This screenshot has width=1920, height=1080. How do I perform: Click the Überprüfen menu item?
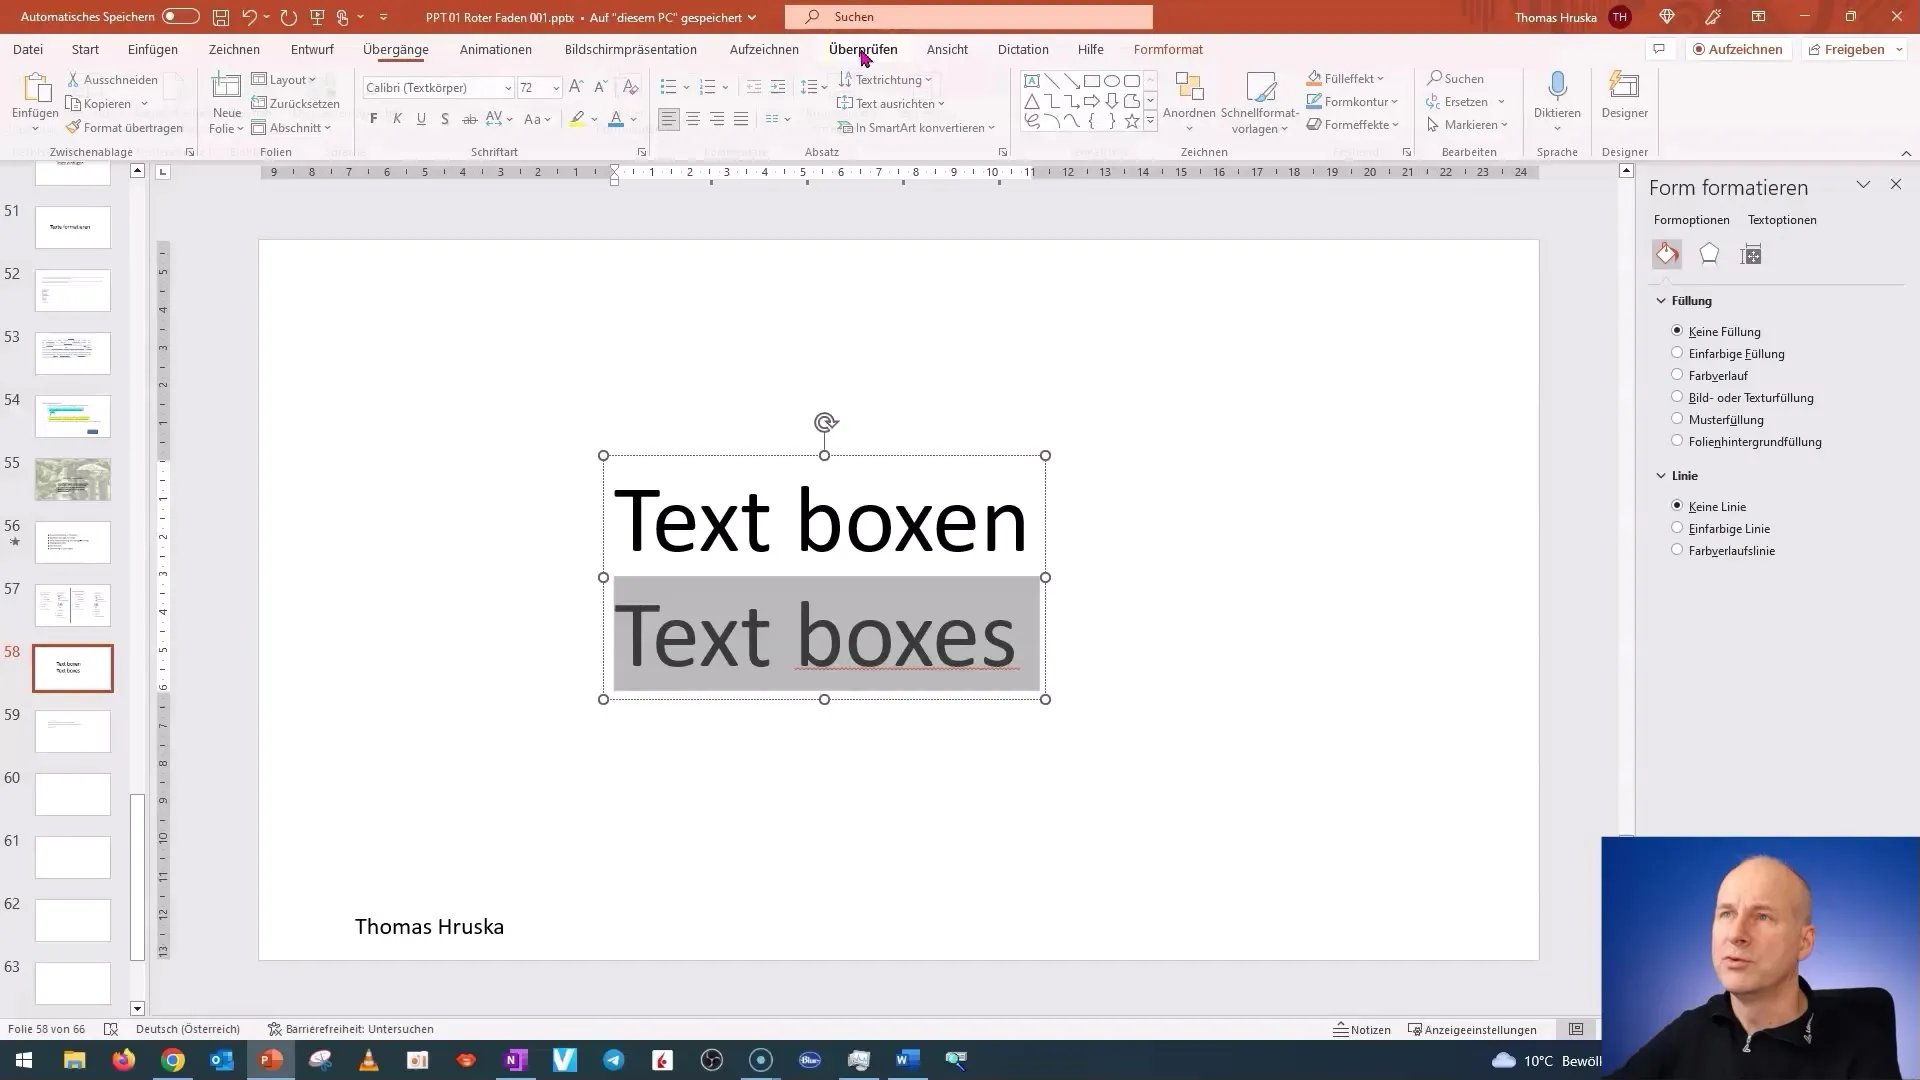tap(864, 49)
